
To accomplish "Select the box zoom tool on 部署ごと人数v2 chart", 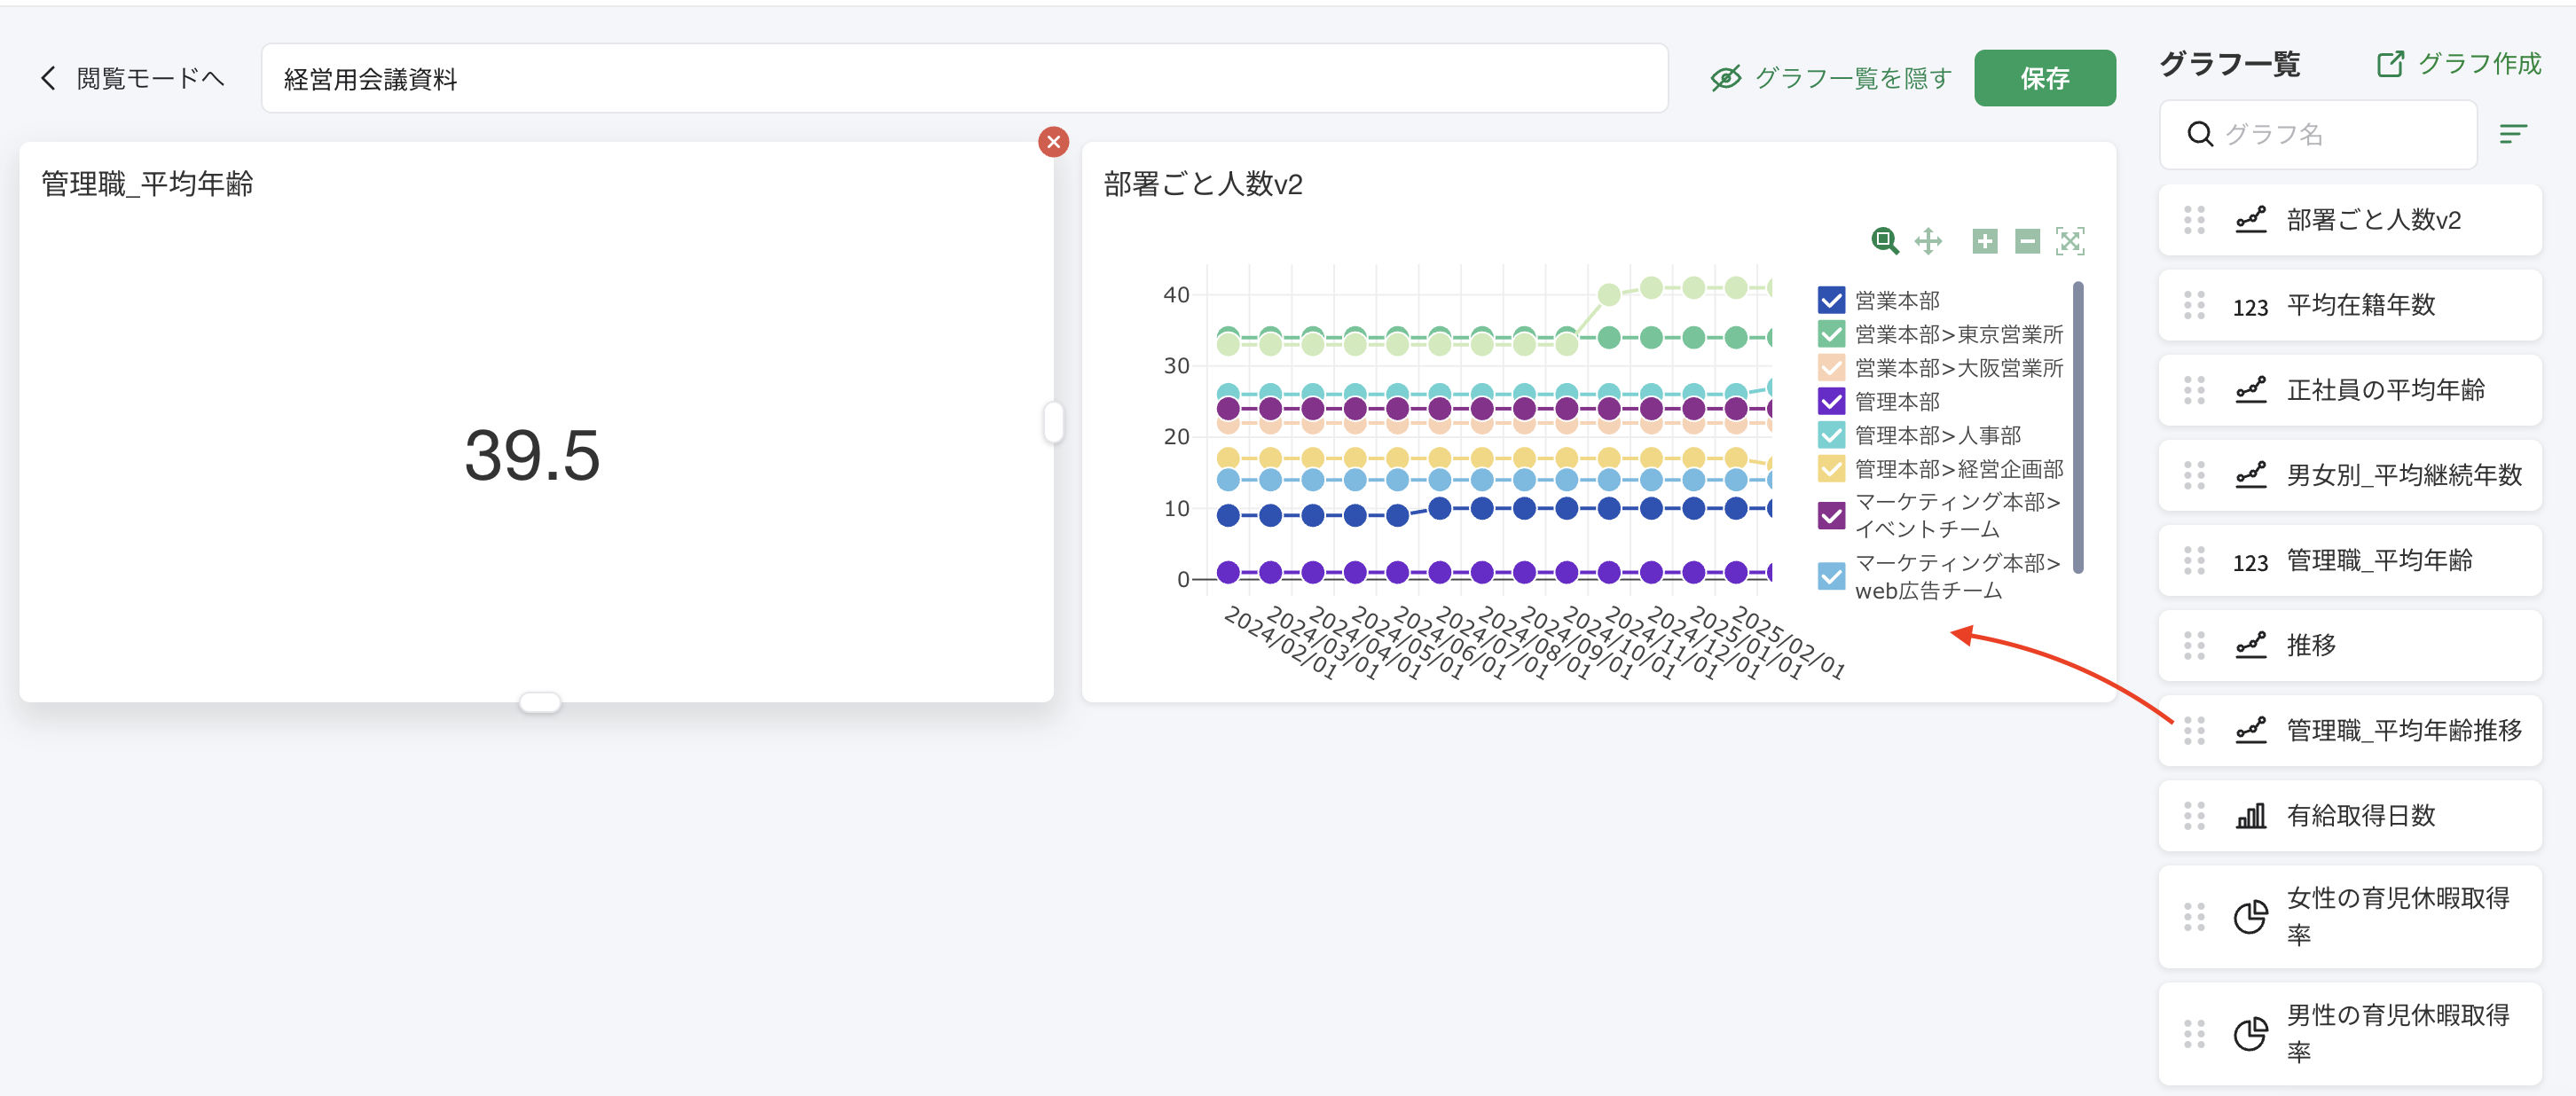I will coord(1884,241).
